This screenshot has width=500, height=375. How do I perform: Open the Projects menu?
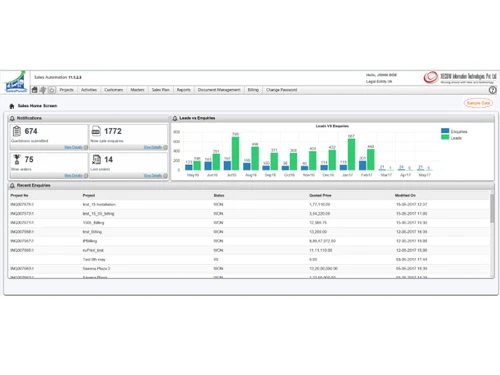[x=66, y=90]
